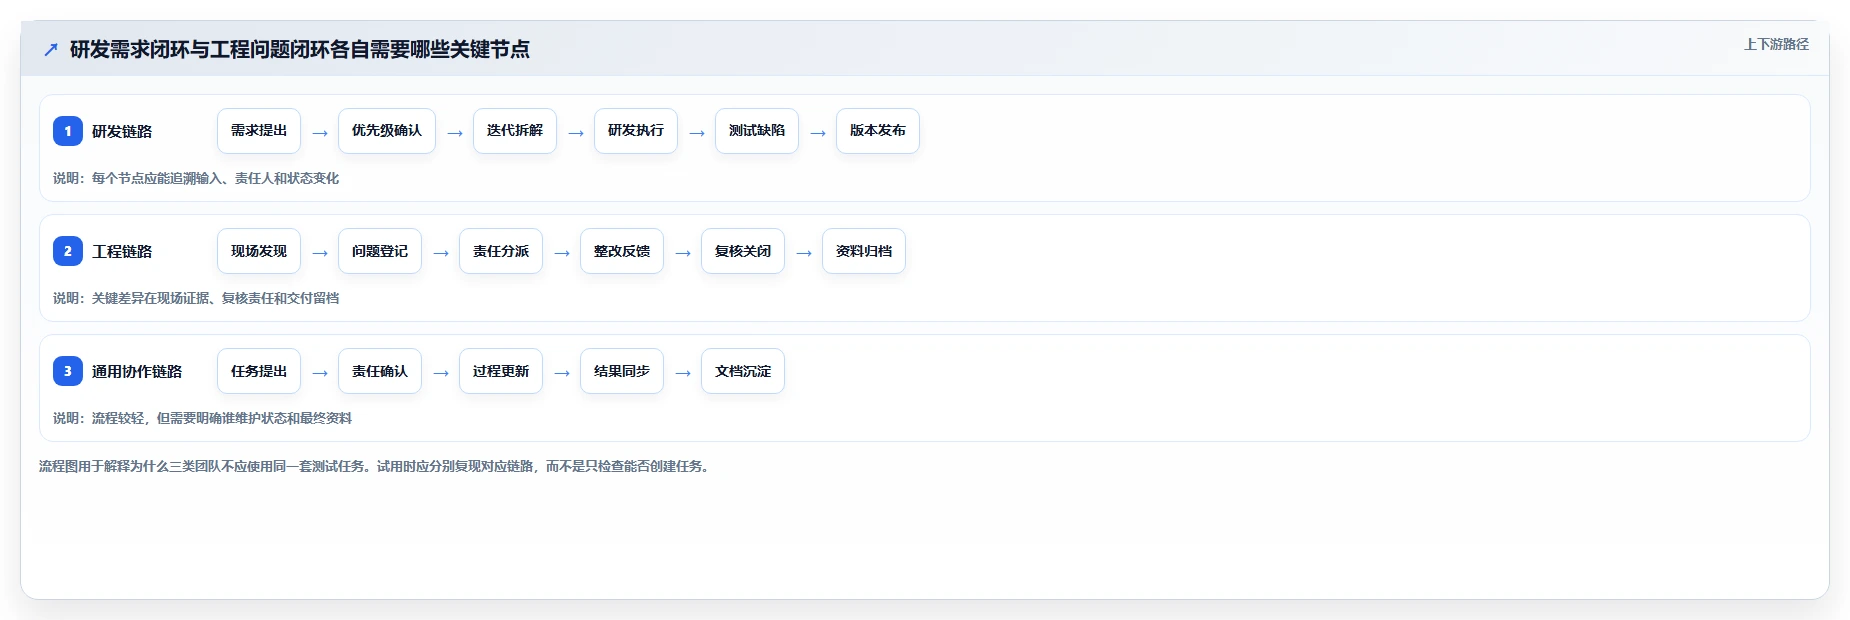The image size is (1850, 620).
Task: Click the 工程链路 row label
Action: point(122,251)
